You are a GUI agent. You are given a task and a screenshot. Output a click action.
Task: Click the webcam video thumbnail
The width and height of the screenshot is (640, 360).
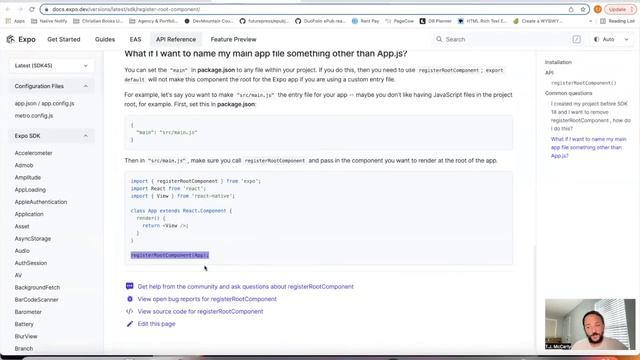[x=590, y=324]
